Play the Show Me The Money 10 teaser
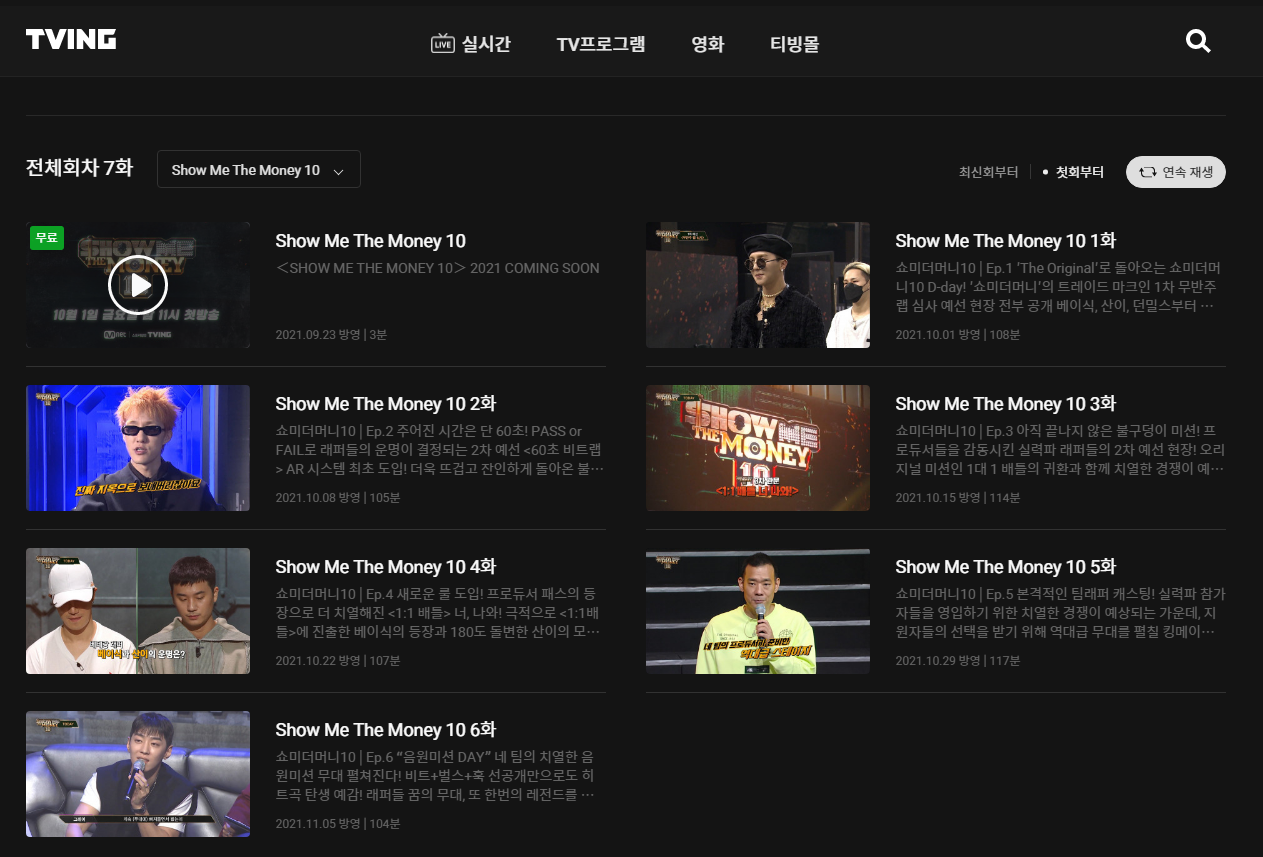The height and width of the screenshot is (857, 1263). click(x=138, y=285)
